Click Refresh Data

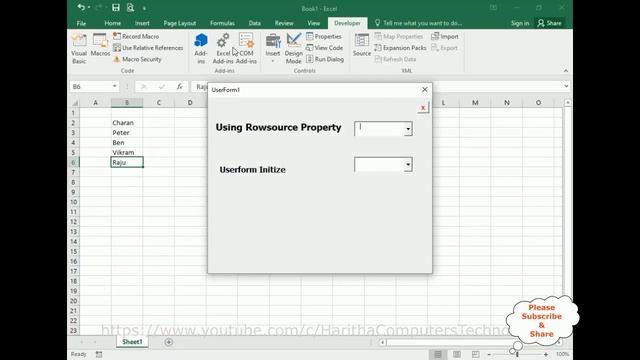click(395, 59)
